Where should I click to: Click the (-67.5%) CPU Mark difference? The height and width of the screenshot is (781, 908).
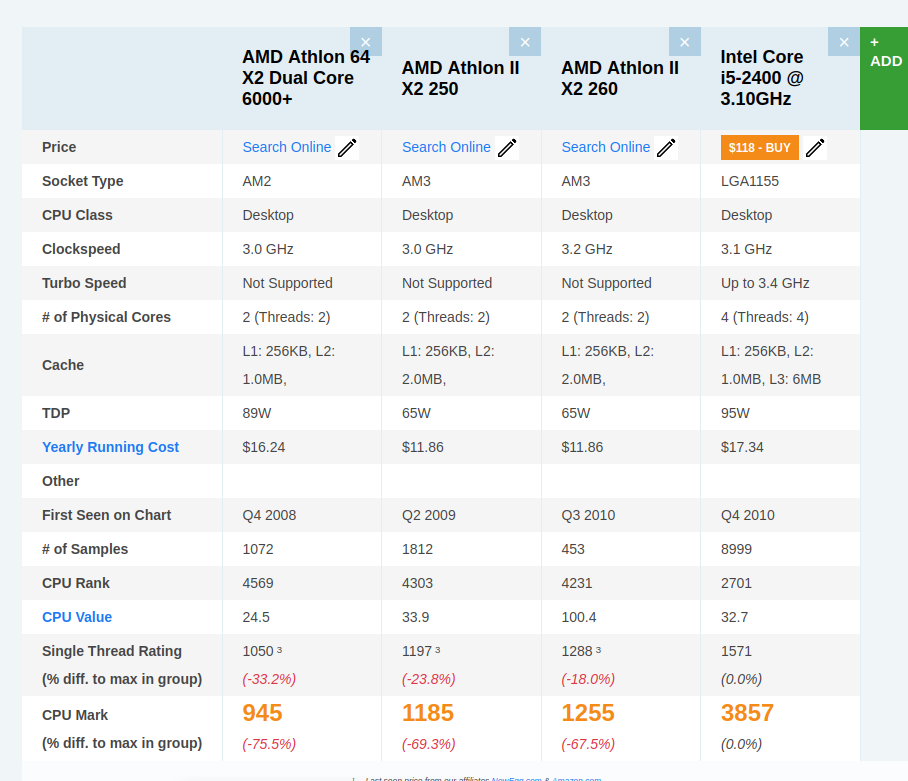(x=588, y=744)
